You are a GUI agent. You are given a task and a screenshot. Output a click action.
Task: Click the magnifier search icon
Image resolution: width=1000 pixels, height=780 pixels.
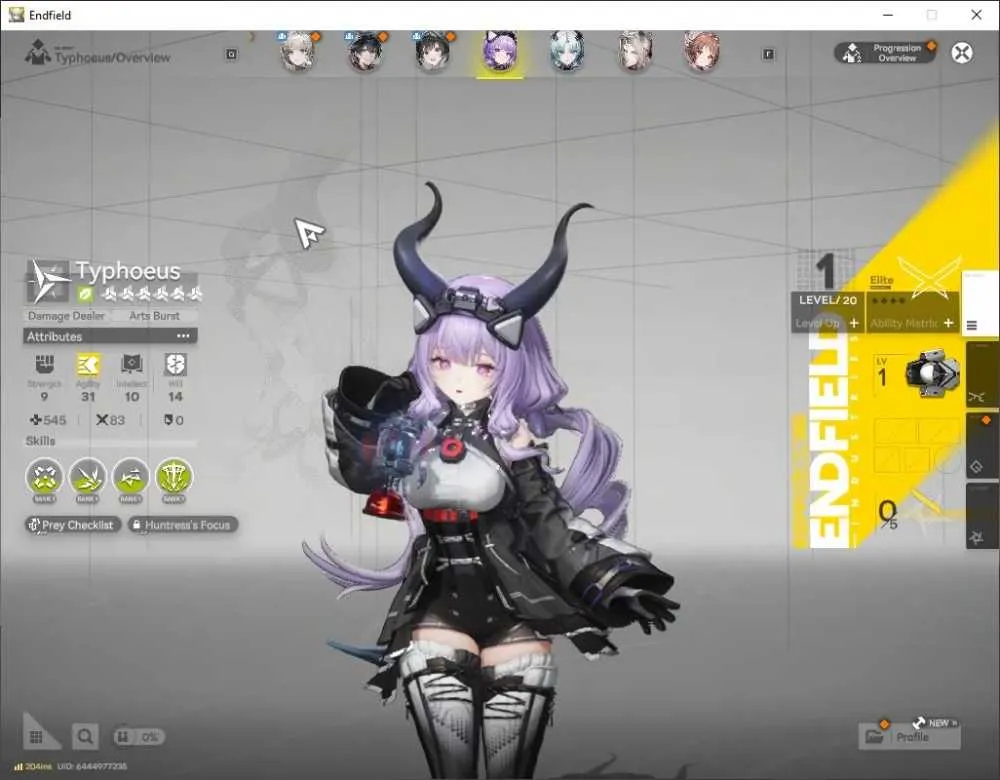pyautogui.click(x=85, y=737)
